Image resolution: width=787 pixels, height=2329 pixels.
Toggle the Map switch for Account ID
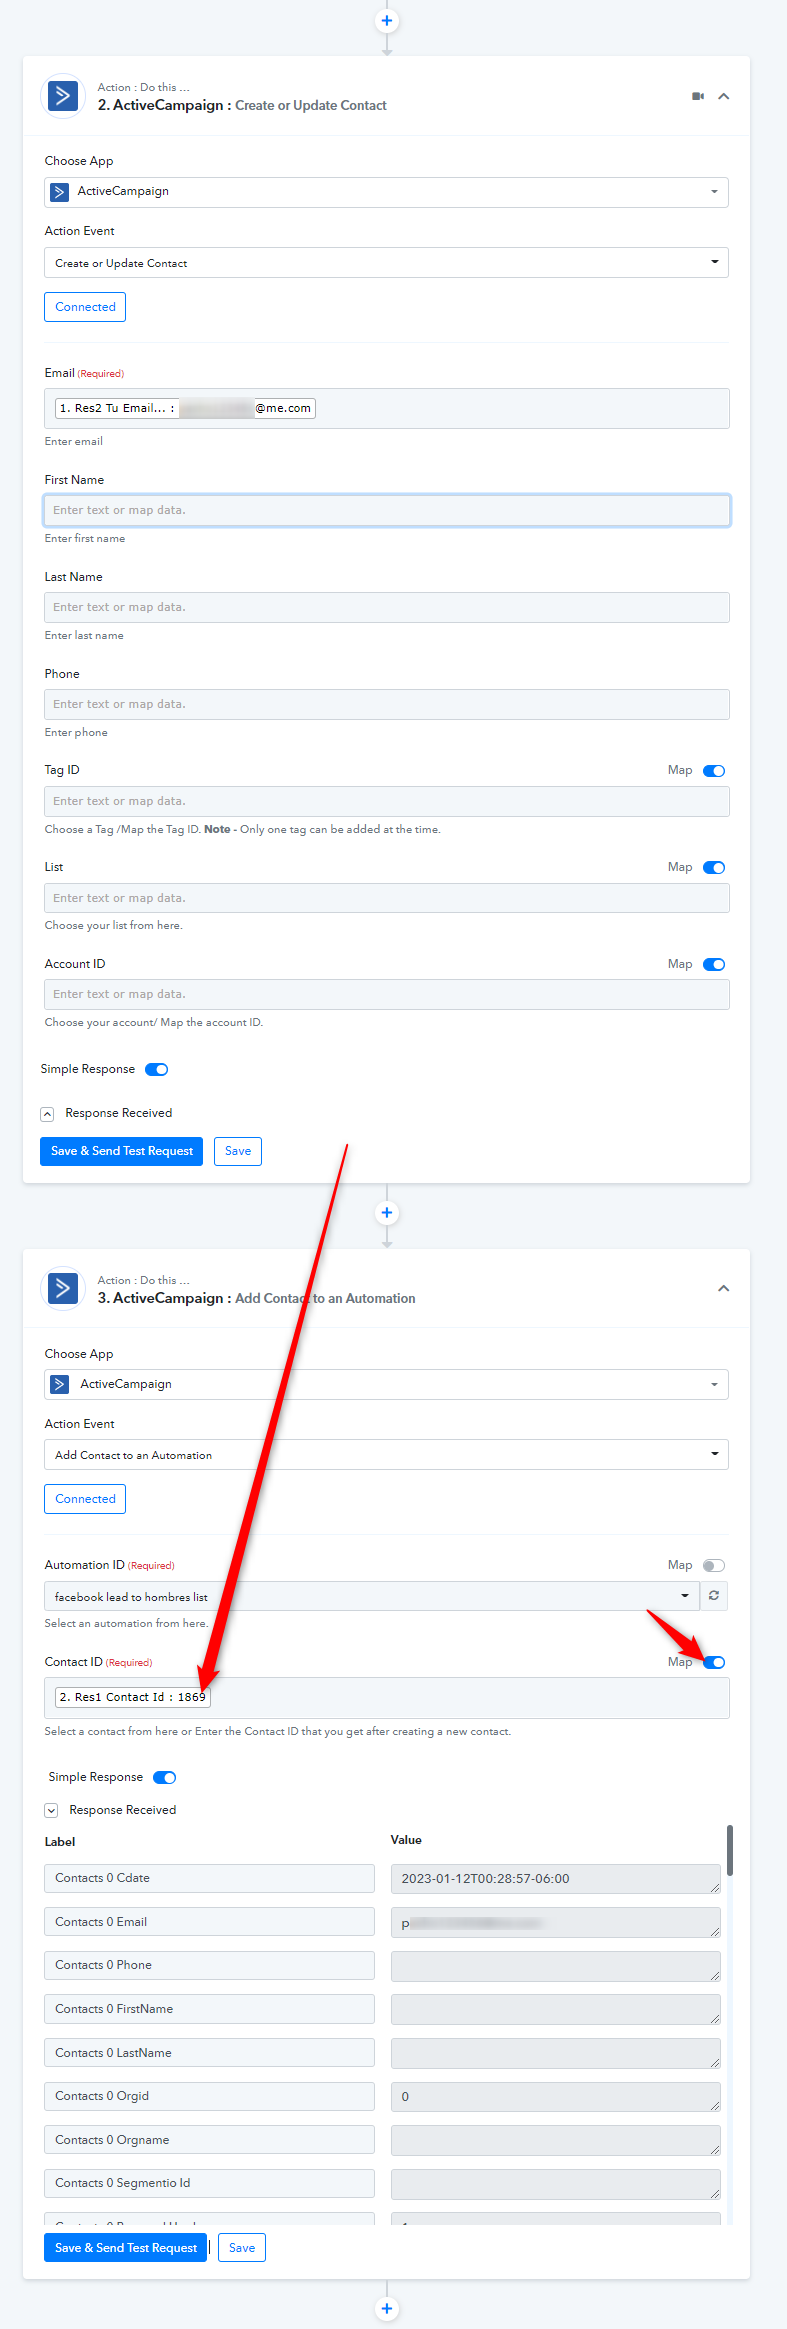(x=714, y=965)
